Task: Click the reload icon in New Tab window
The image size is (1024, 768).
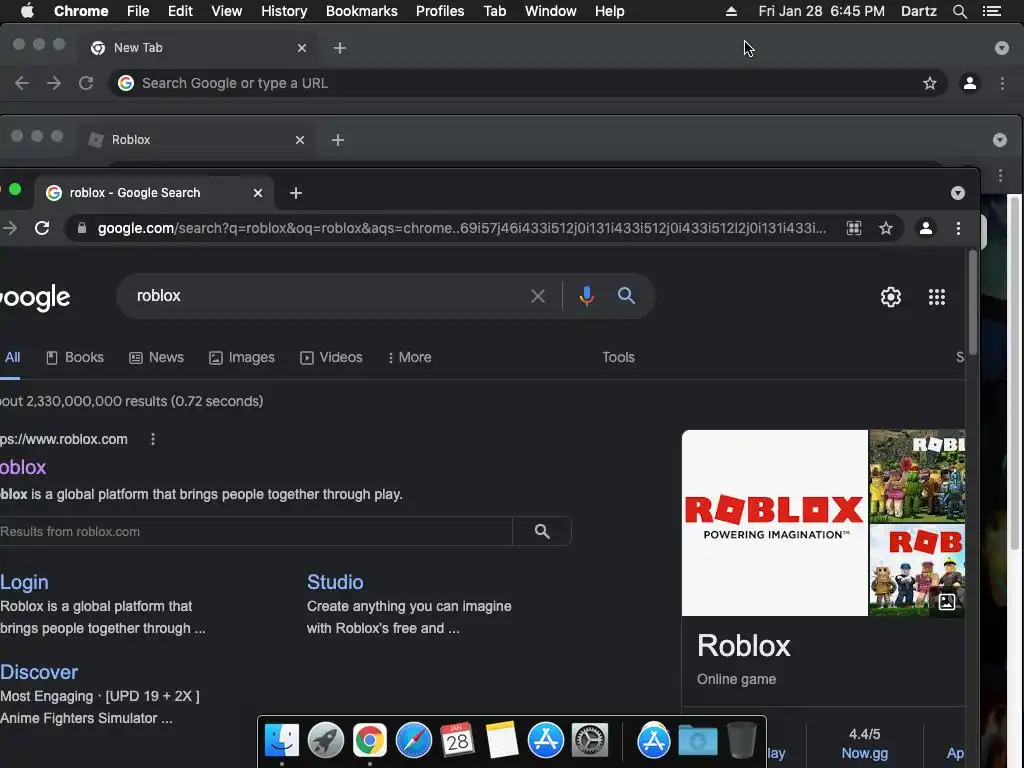Action: click(x=86, y=83)
